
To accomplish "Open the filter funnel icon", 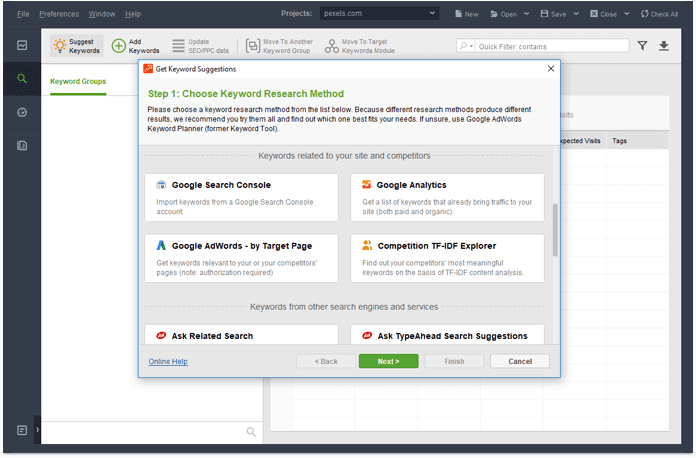I will pyautogui.click(x=642, y=45).
